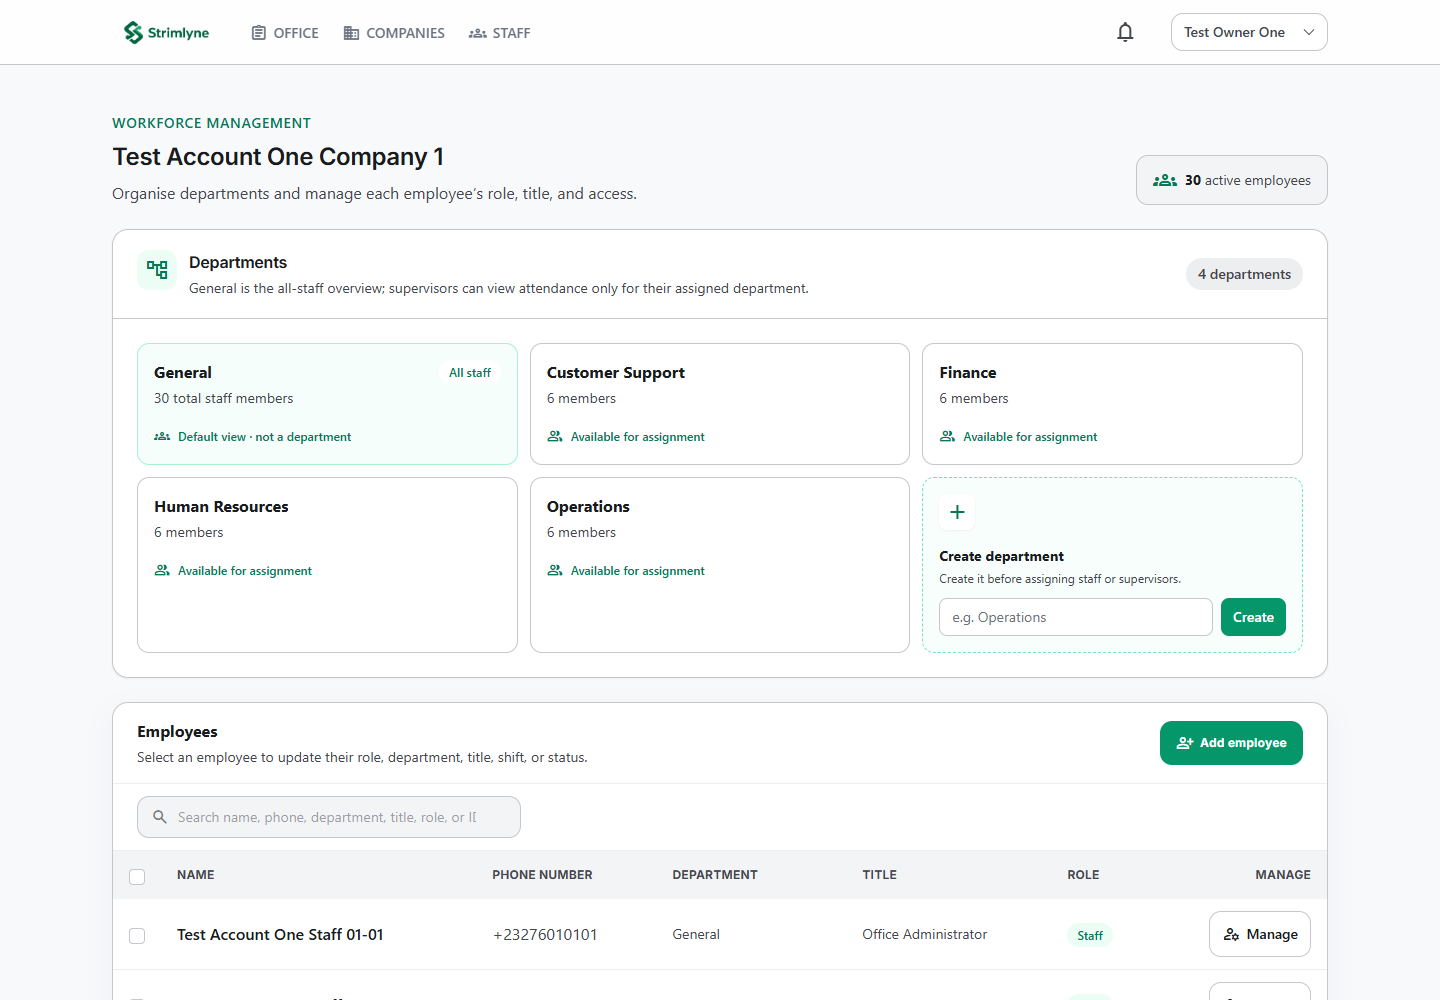Select the Operations department card

[x=720, y=565]
